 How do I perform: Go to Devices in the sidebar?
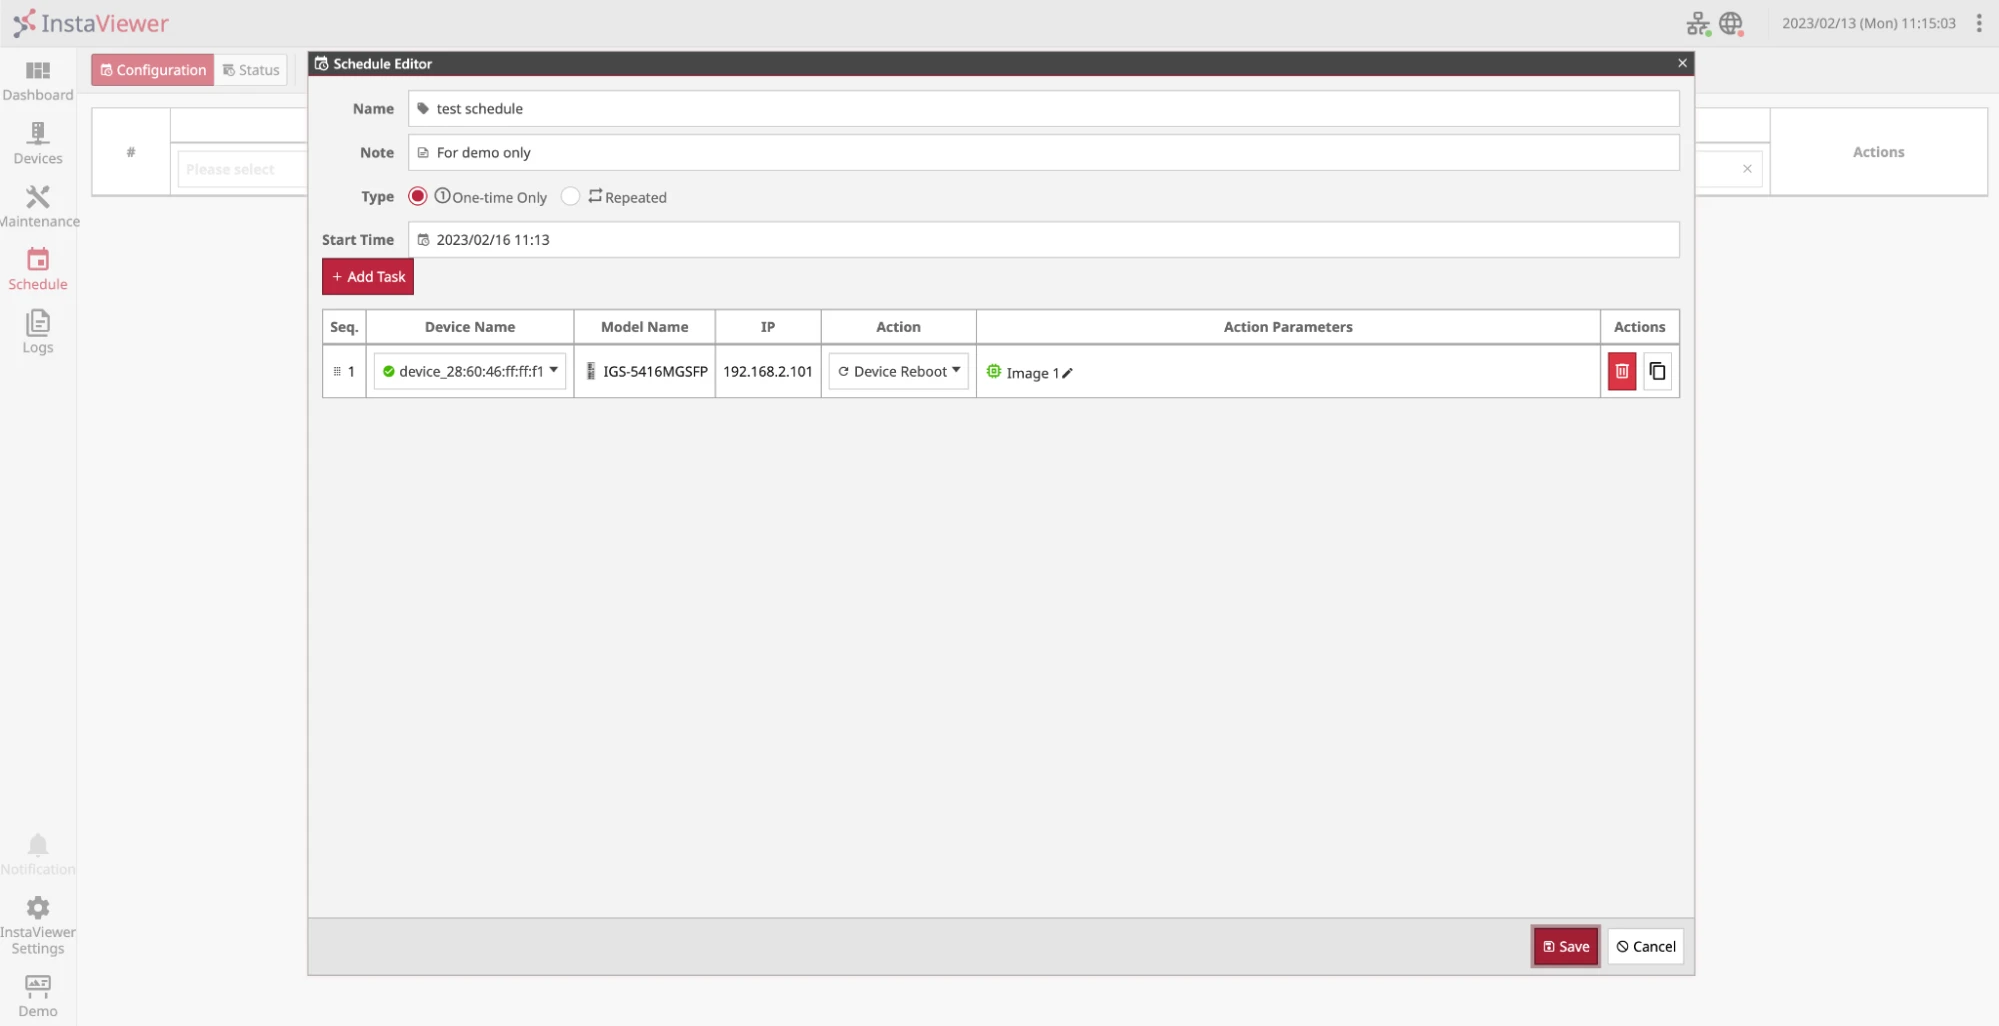(38, 133)
